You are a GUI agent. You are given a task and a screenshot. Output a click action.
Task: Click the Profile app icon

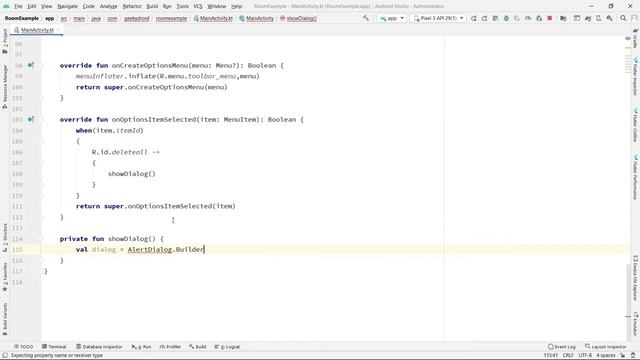click(528, 18)
